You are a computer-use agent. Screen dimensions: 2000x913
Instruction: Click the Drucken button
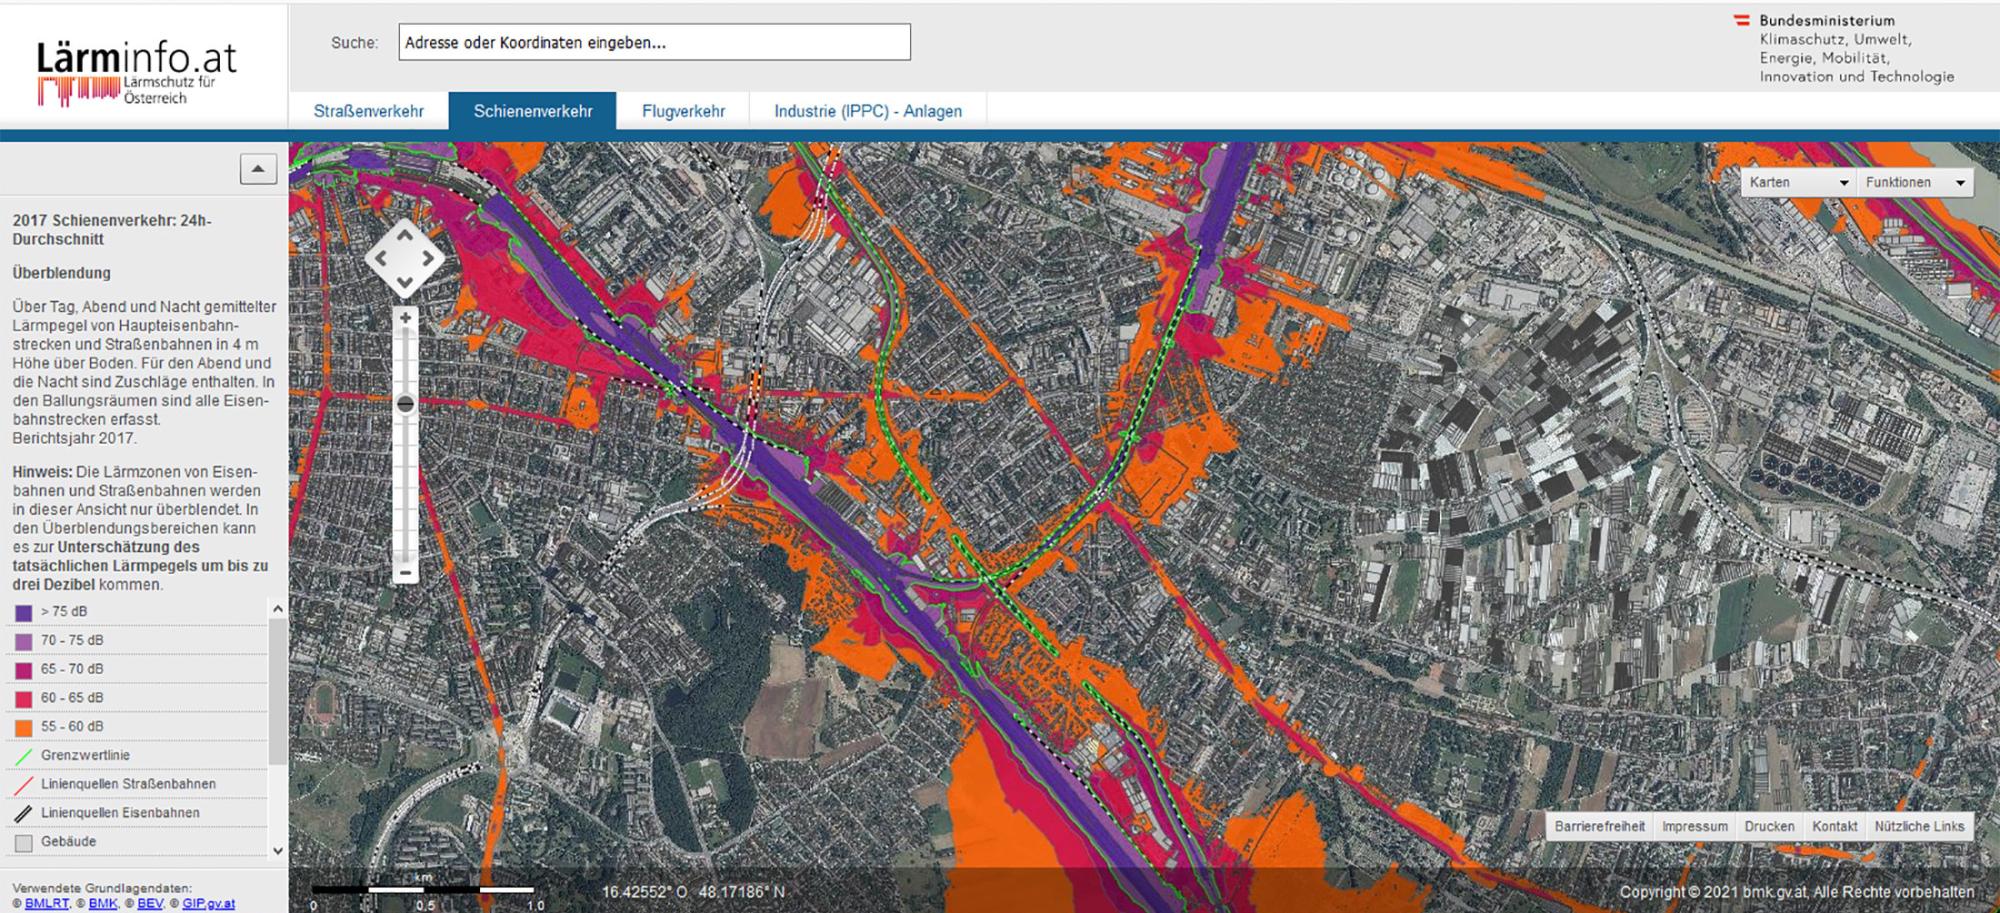coord(1769,826)
